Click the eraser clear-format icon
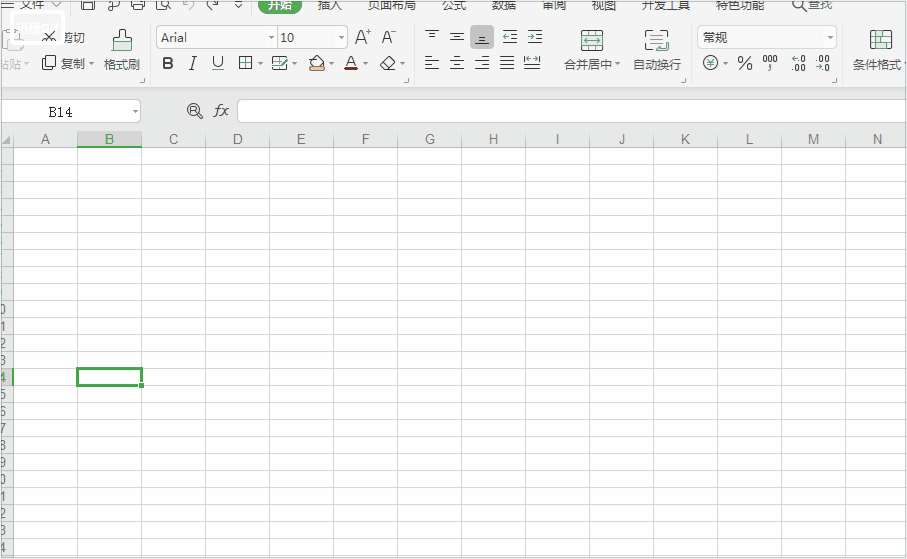 pos(388,63)
